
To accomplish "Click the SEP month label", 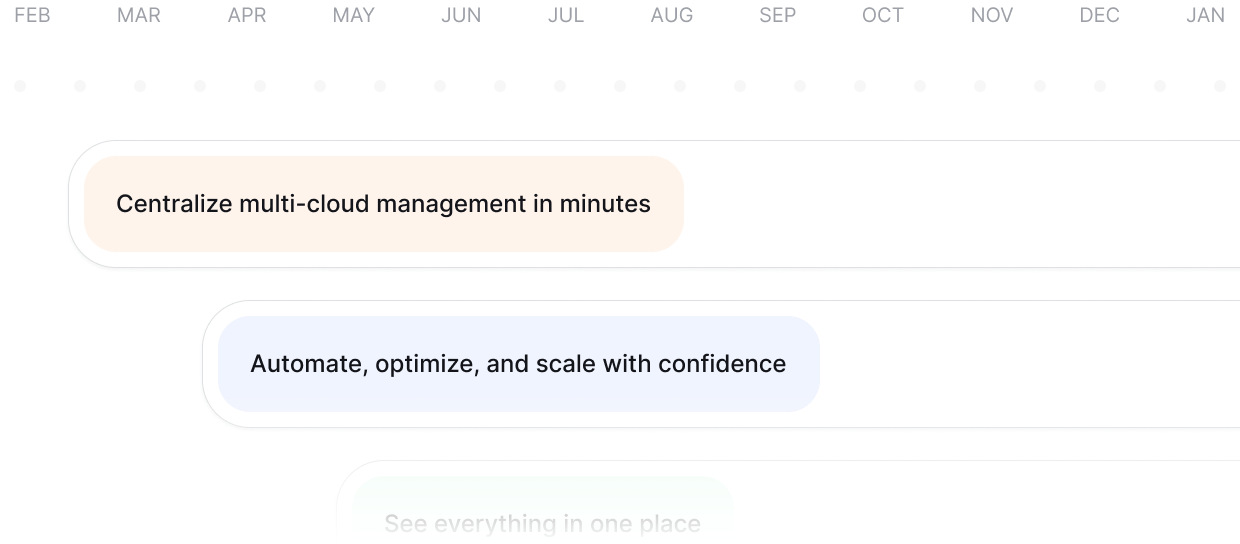I will point(778,15).
